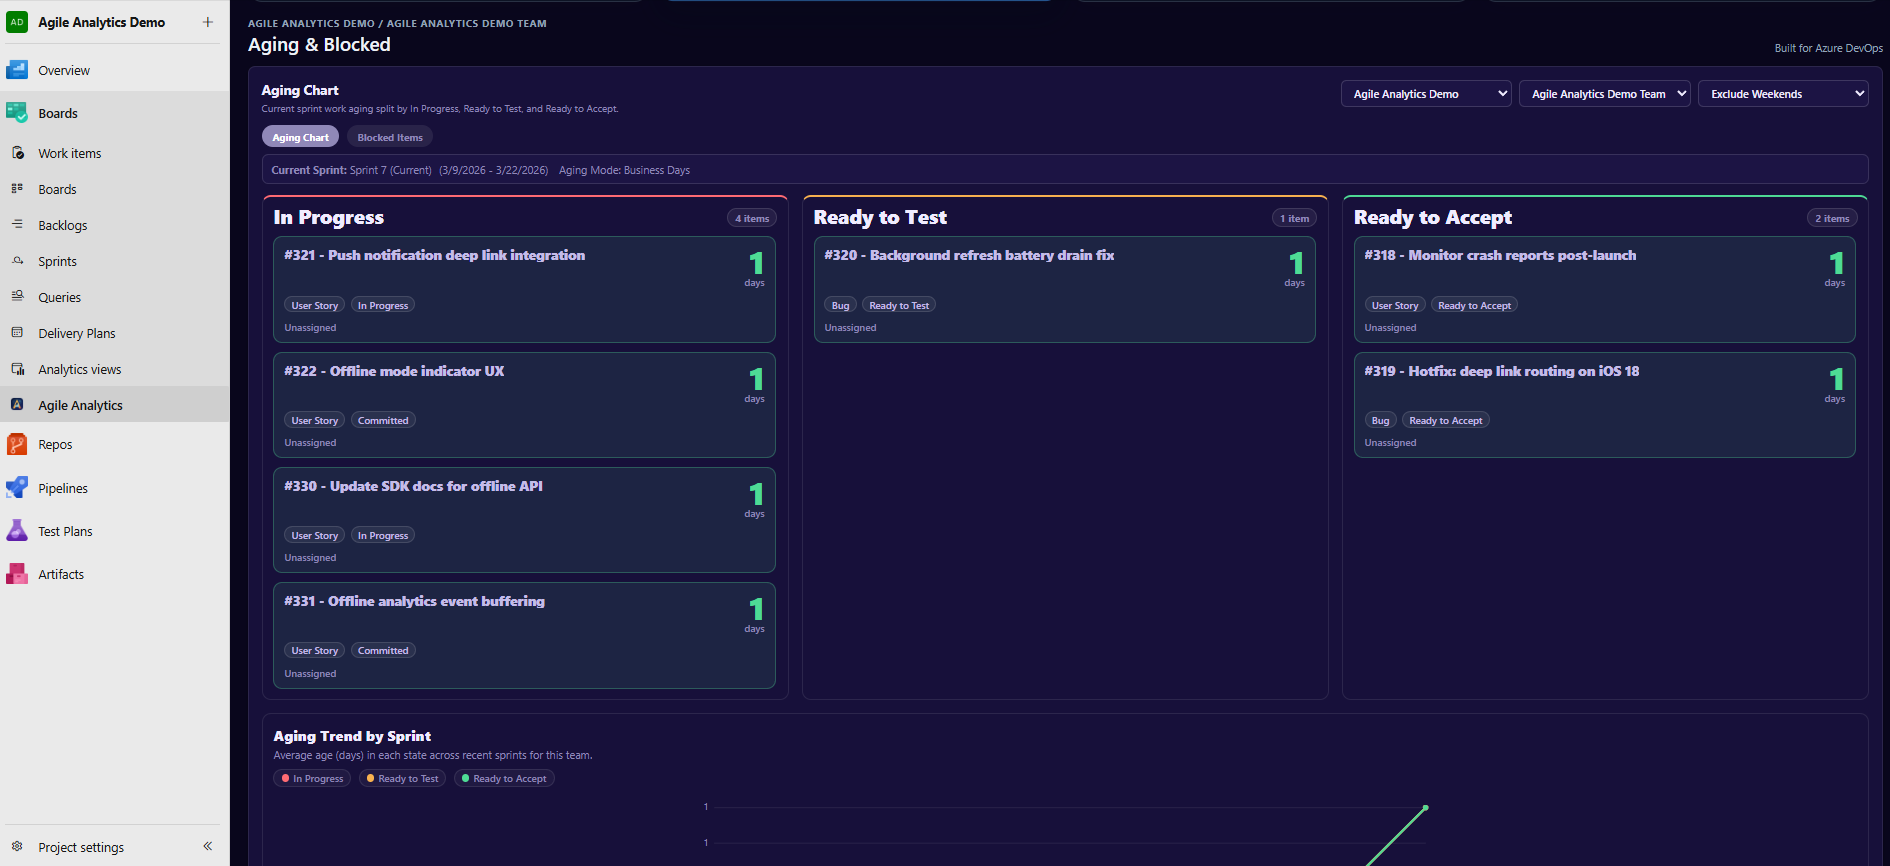Click User Story tag on card #331
This screenshot has width=1890, height=866.
(x=314, y=650)
